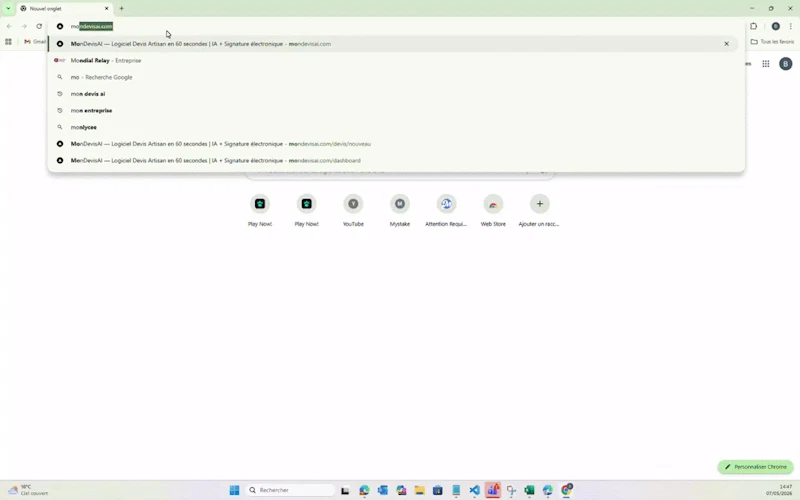Open the Gmail bookmark

[x=35, y=42]
